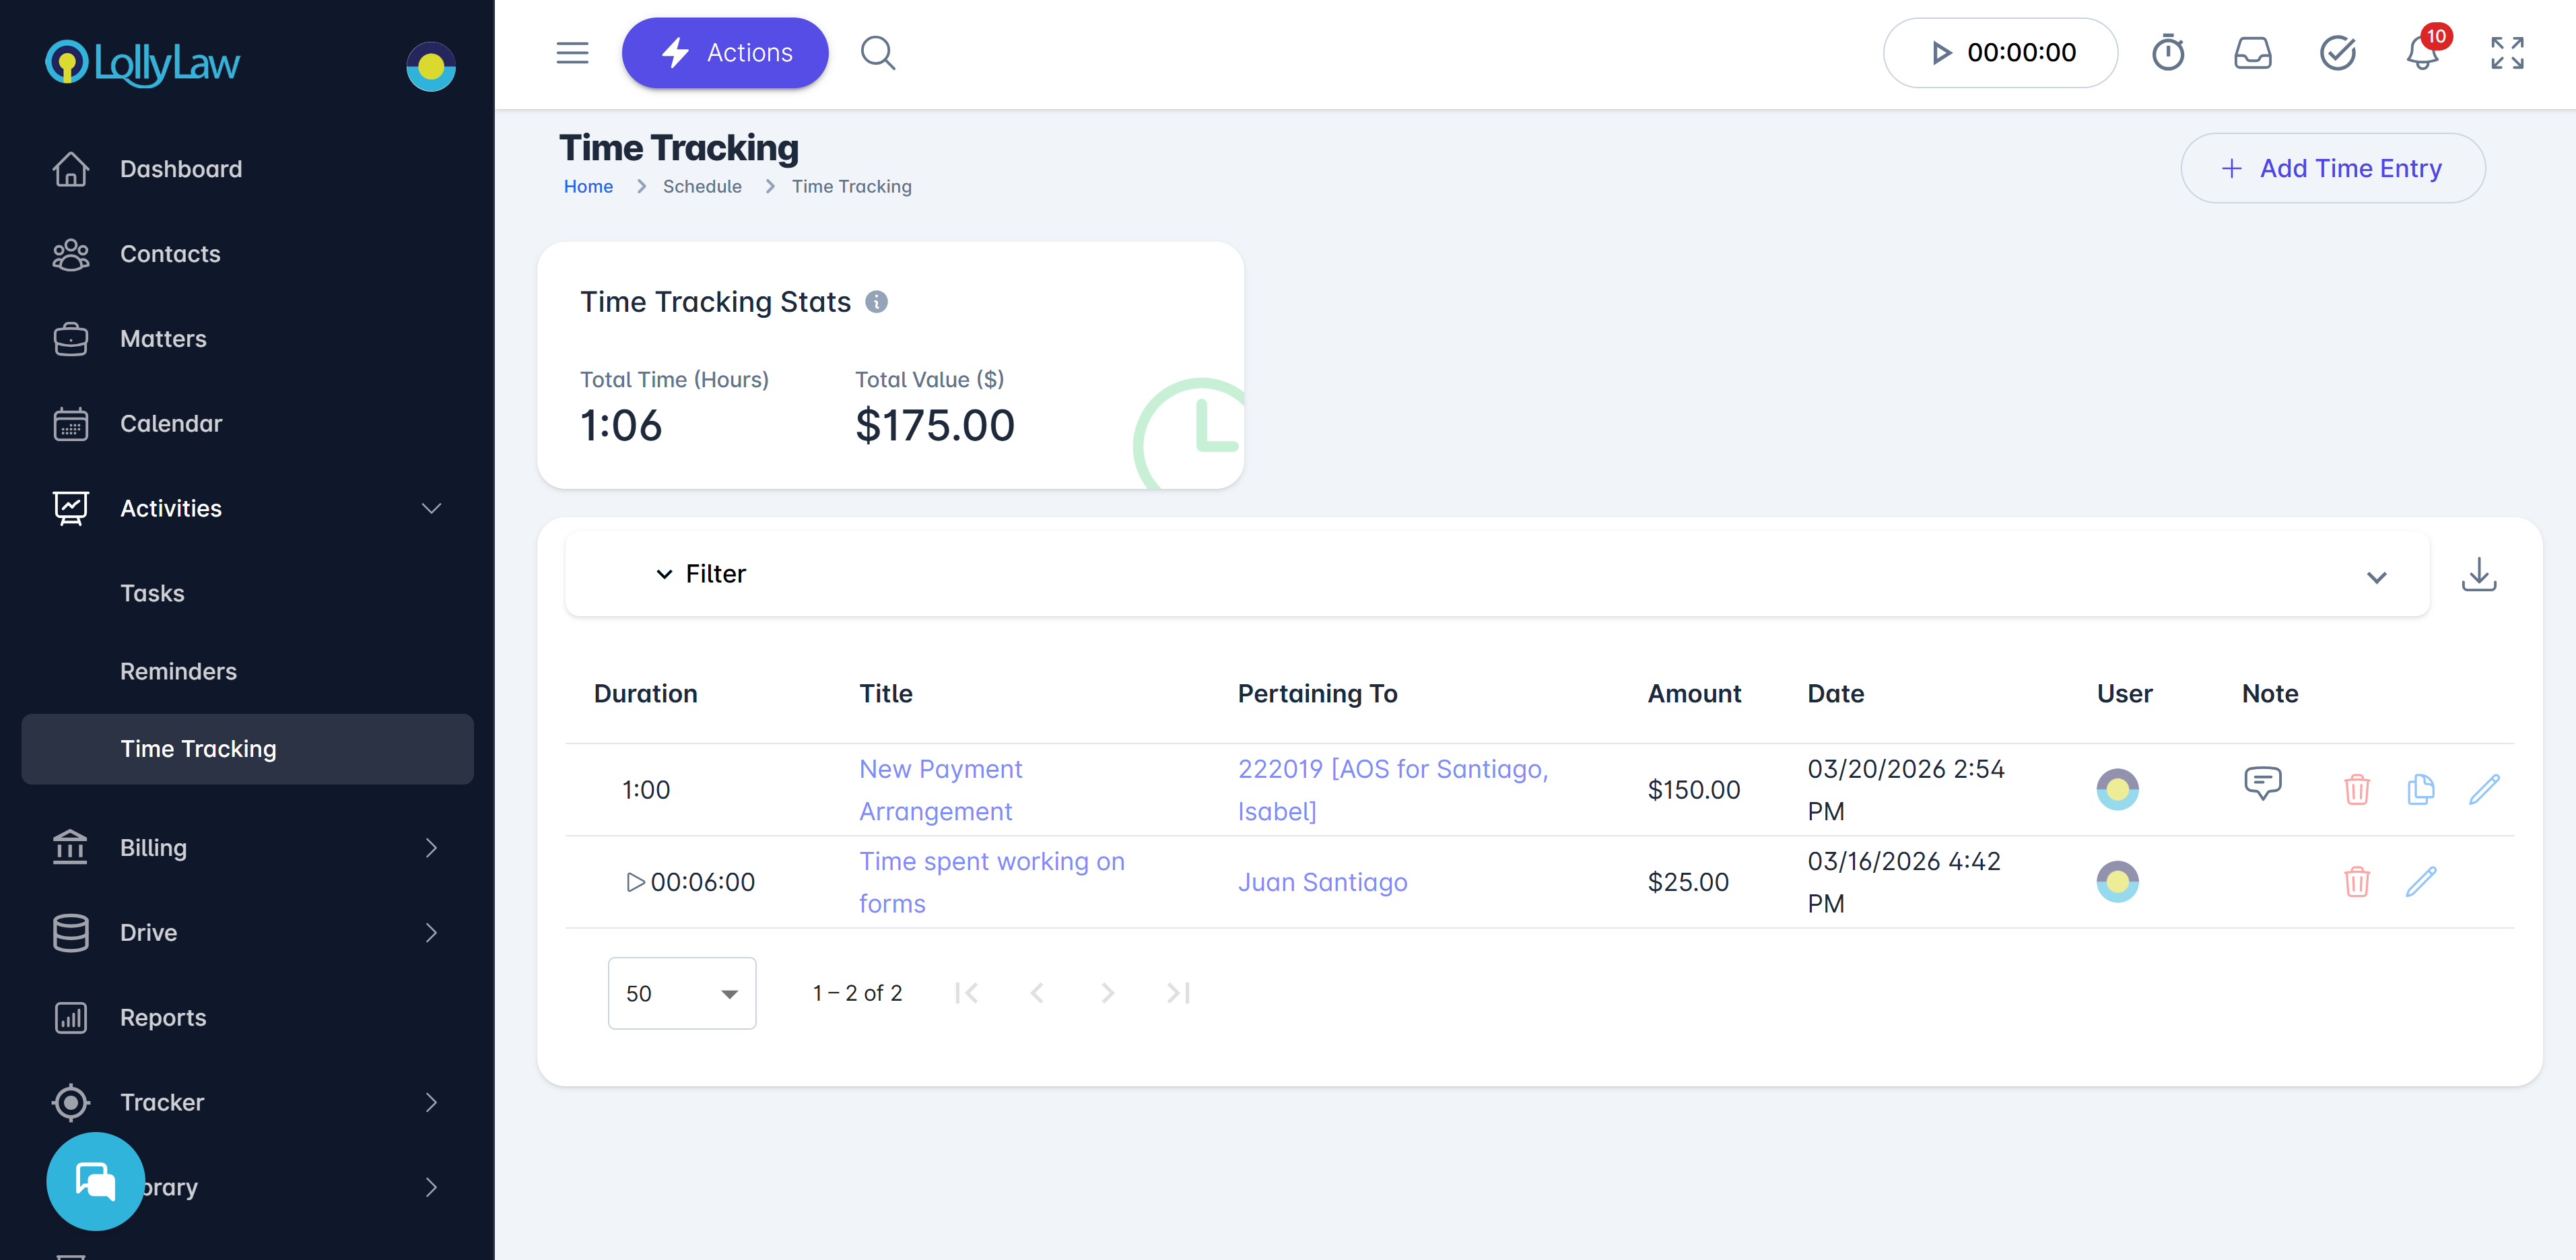The image size is (2576, 1260).
Task: Open the inbox tray icon
Action: click(x=2252, y=53)
